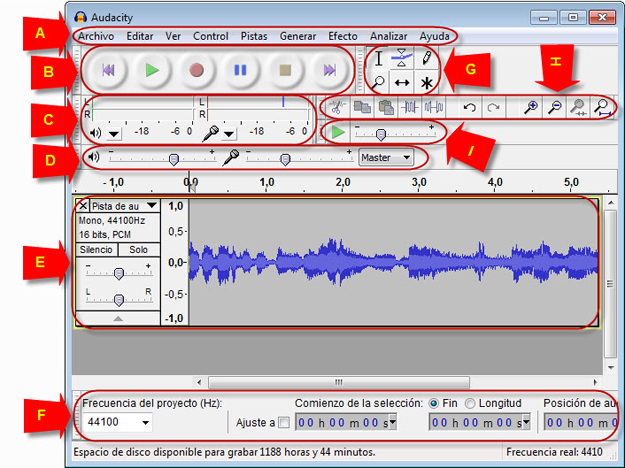Click the 1,0 mark on timeline ruler
625x468 pixels.
pos(267,182)
